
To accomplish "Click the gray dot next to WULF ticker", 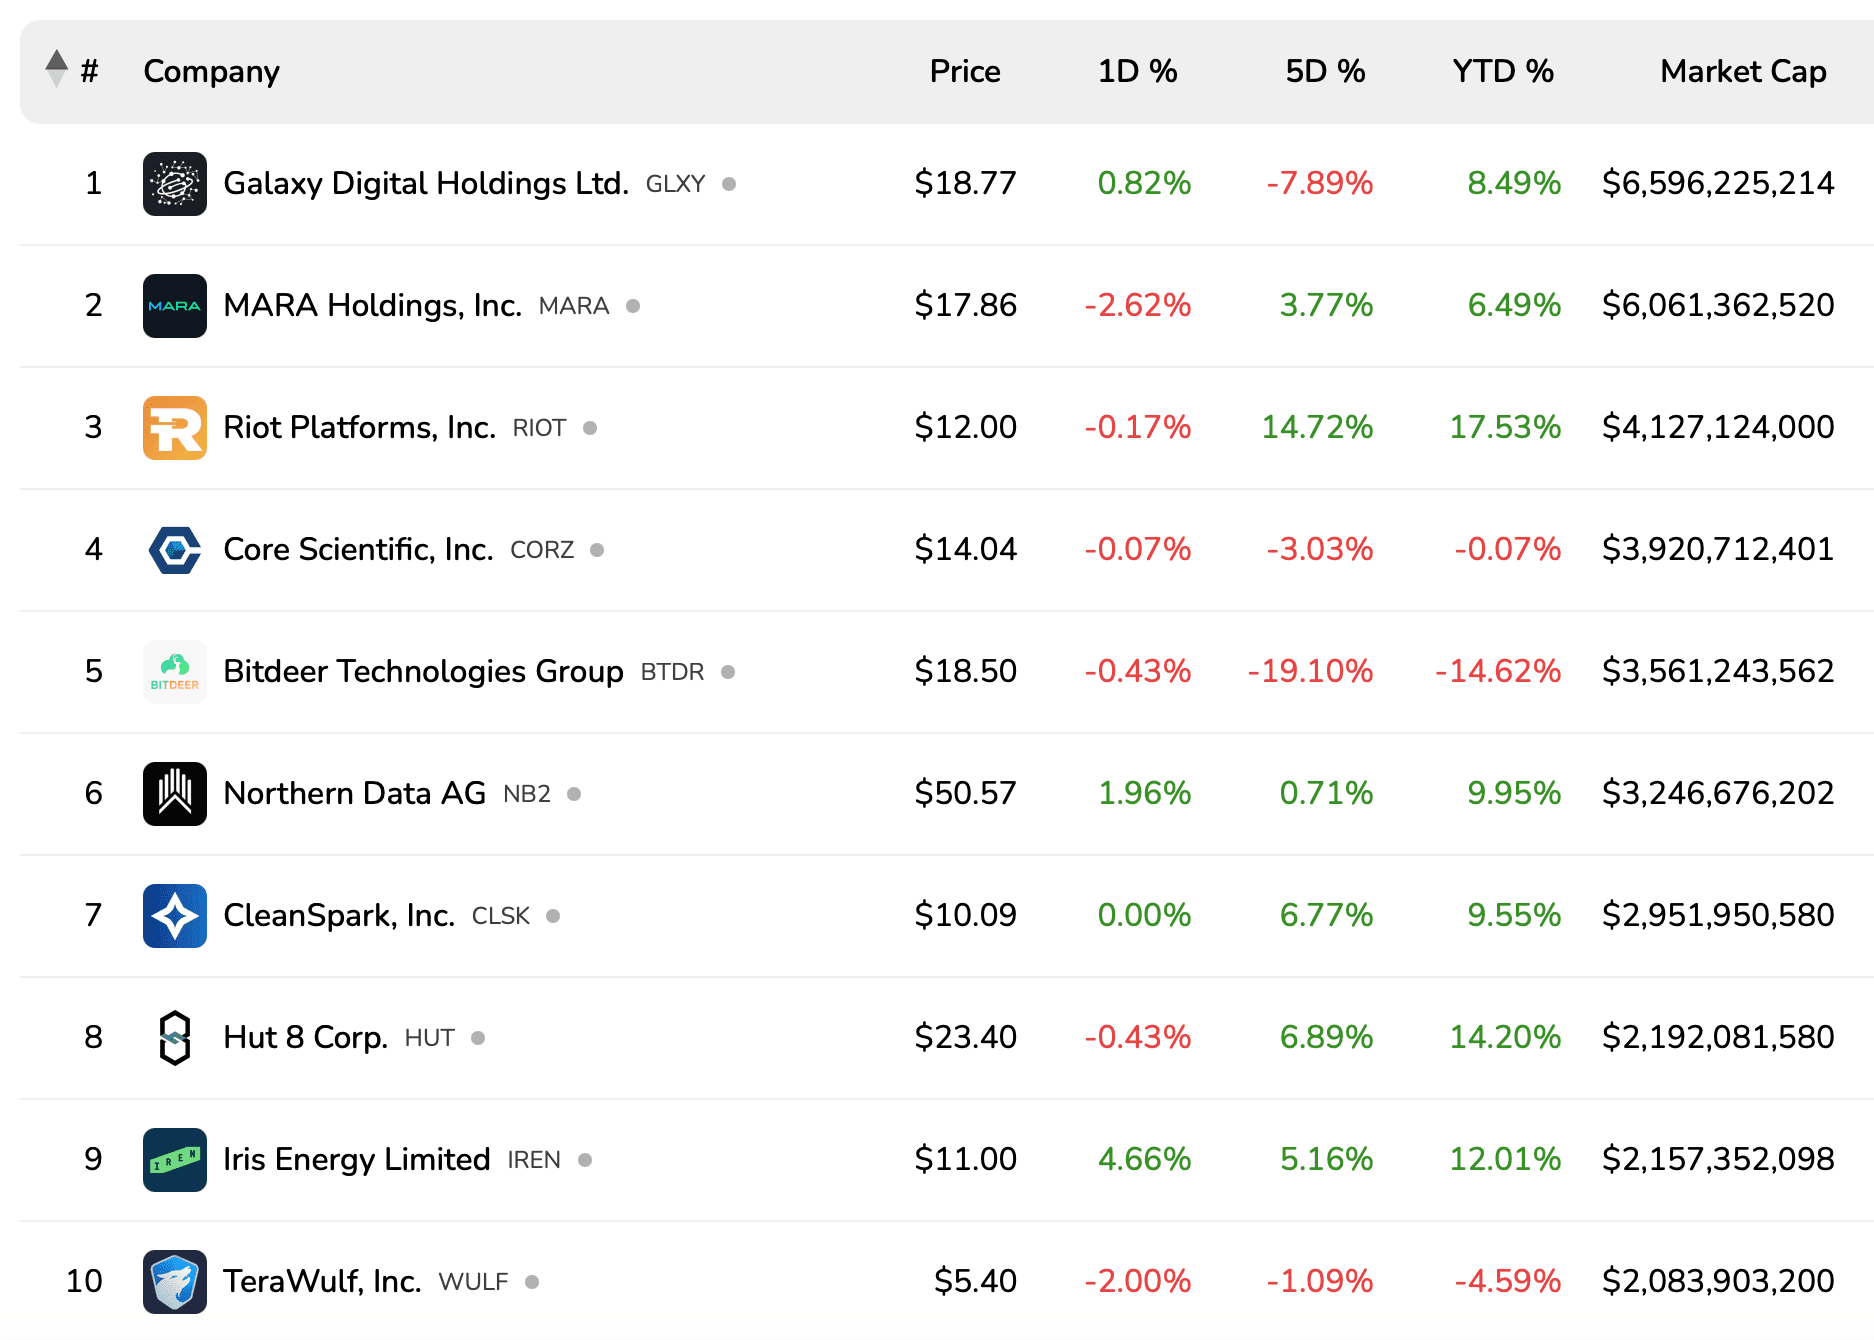I will coord(532,1281).
